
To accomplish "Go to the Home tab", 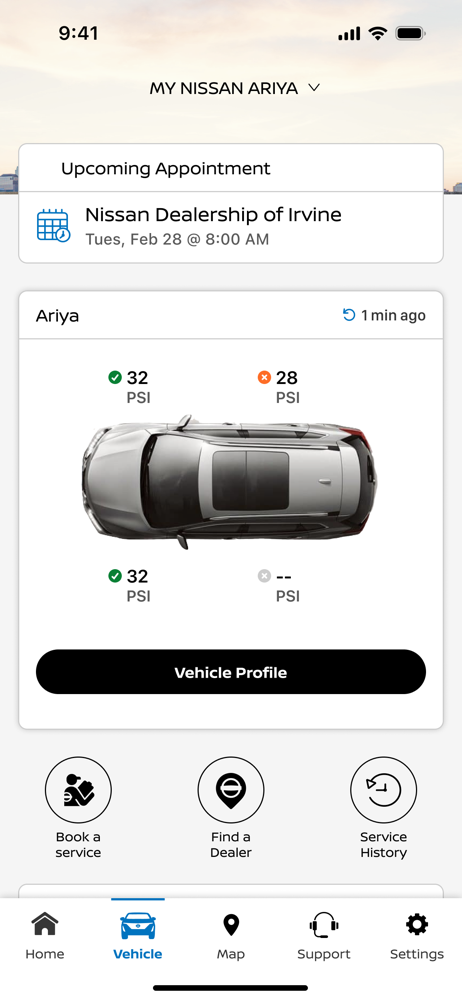I will point(45,936).
